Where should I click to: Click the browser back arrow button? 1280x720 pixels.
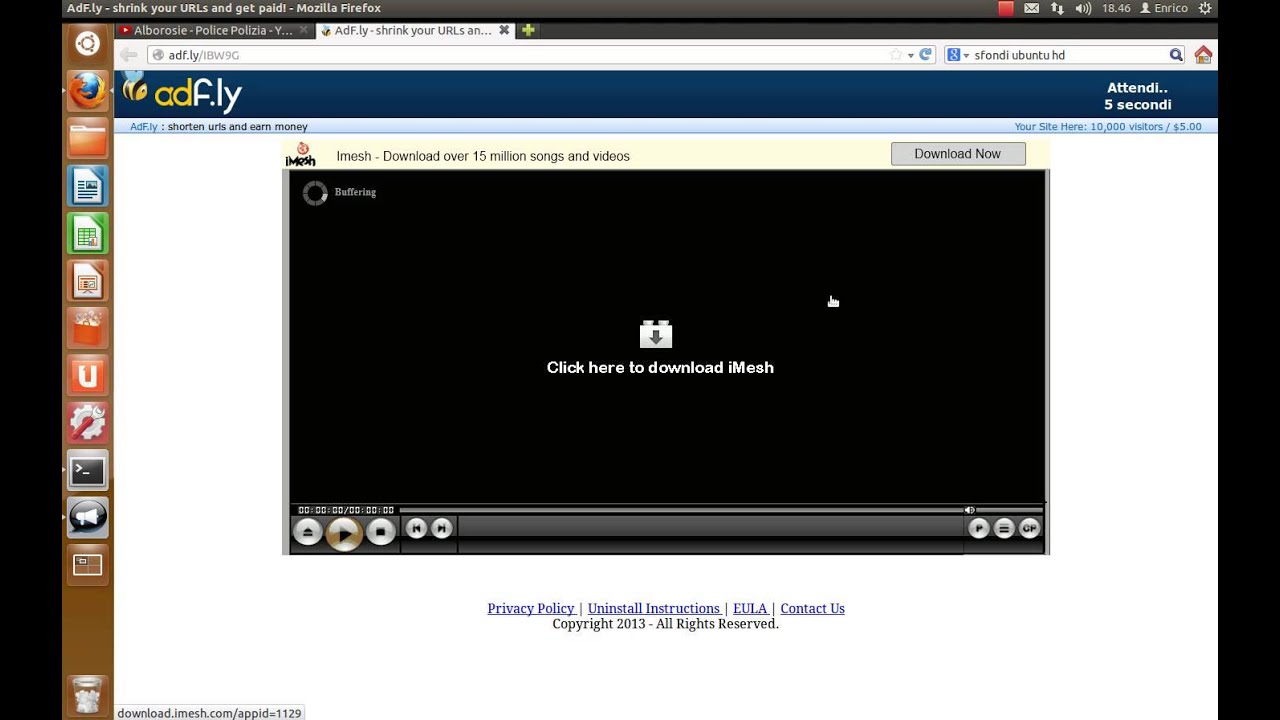click(128, 55)
